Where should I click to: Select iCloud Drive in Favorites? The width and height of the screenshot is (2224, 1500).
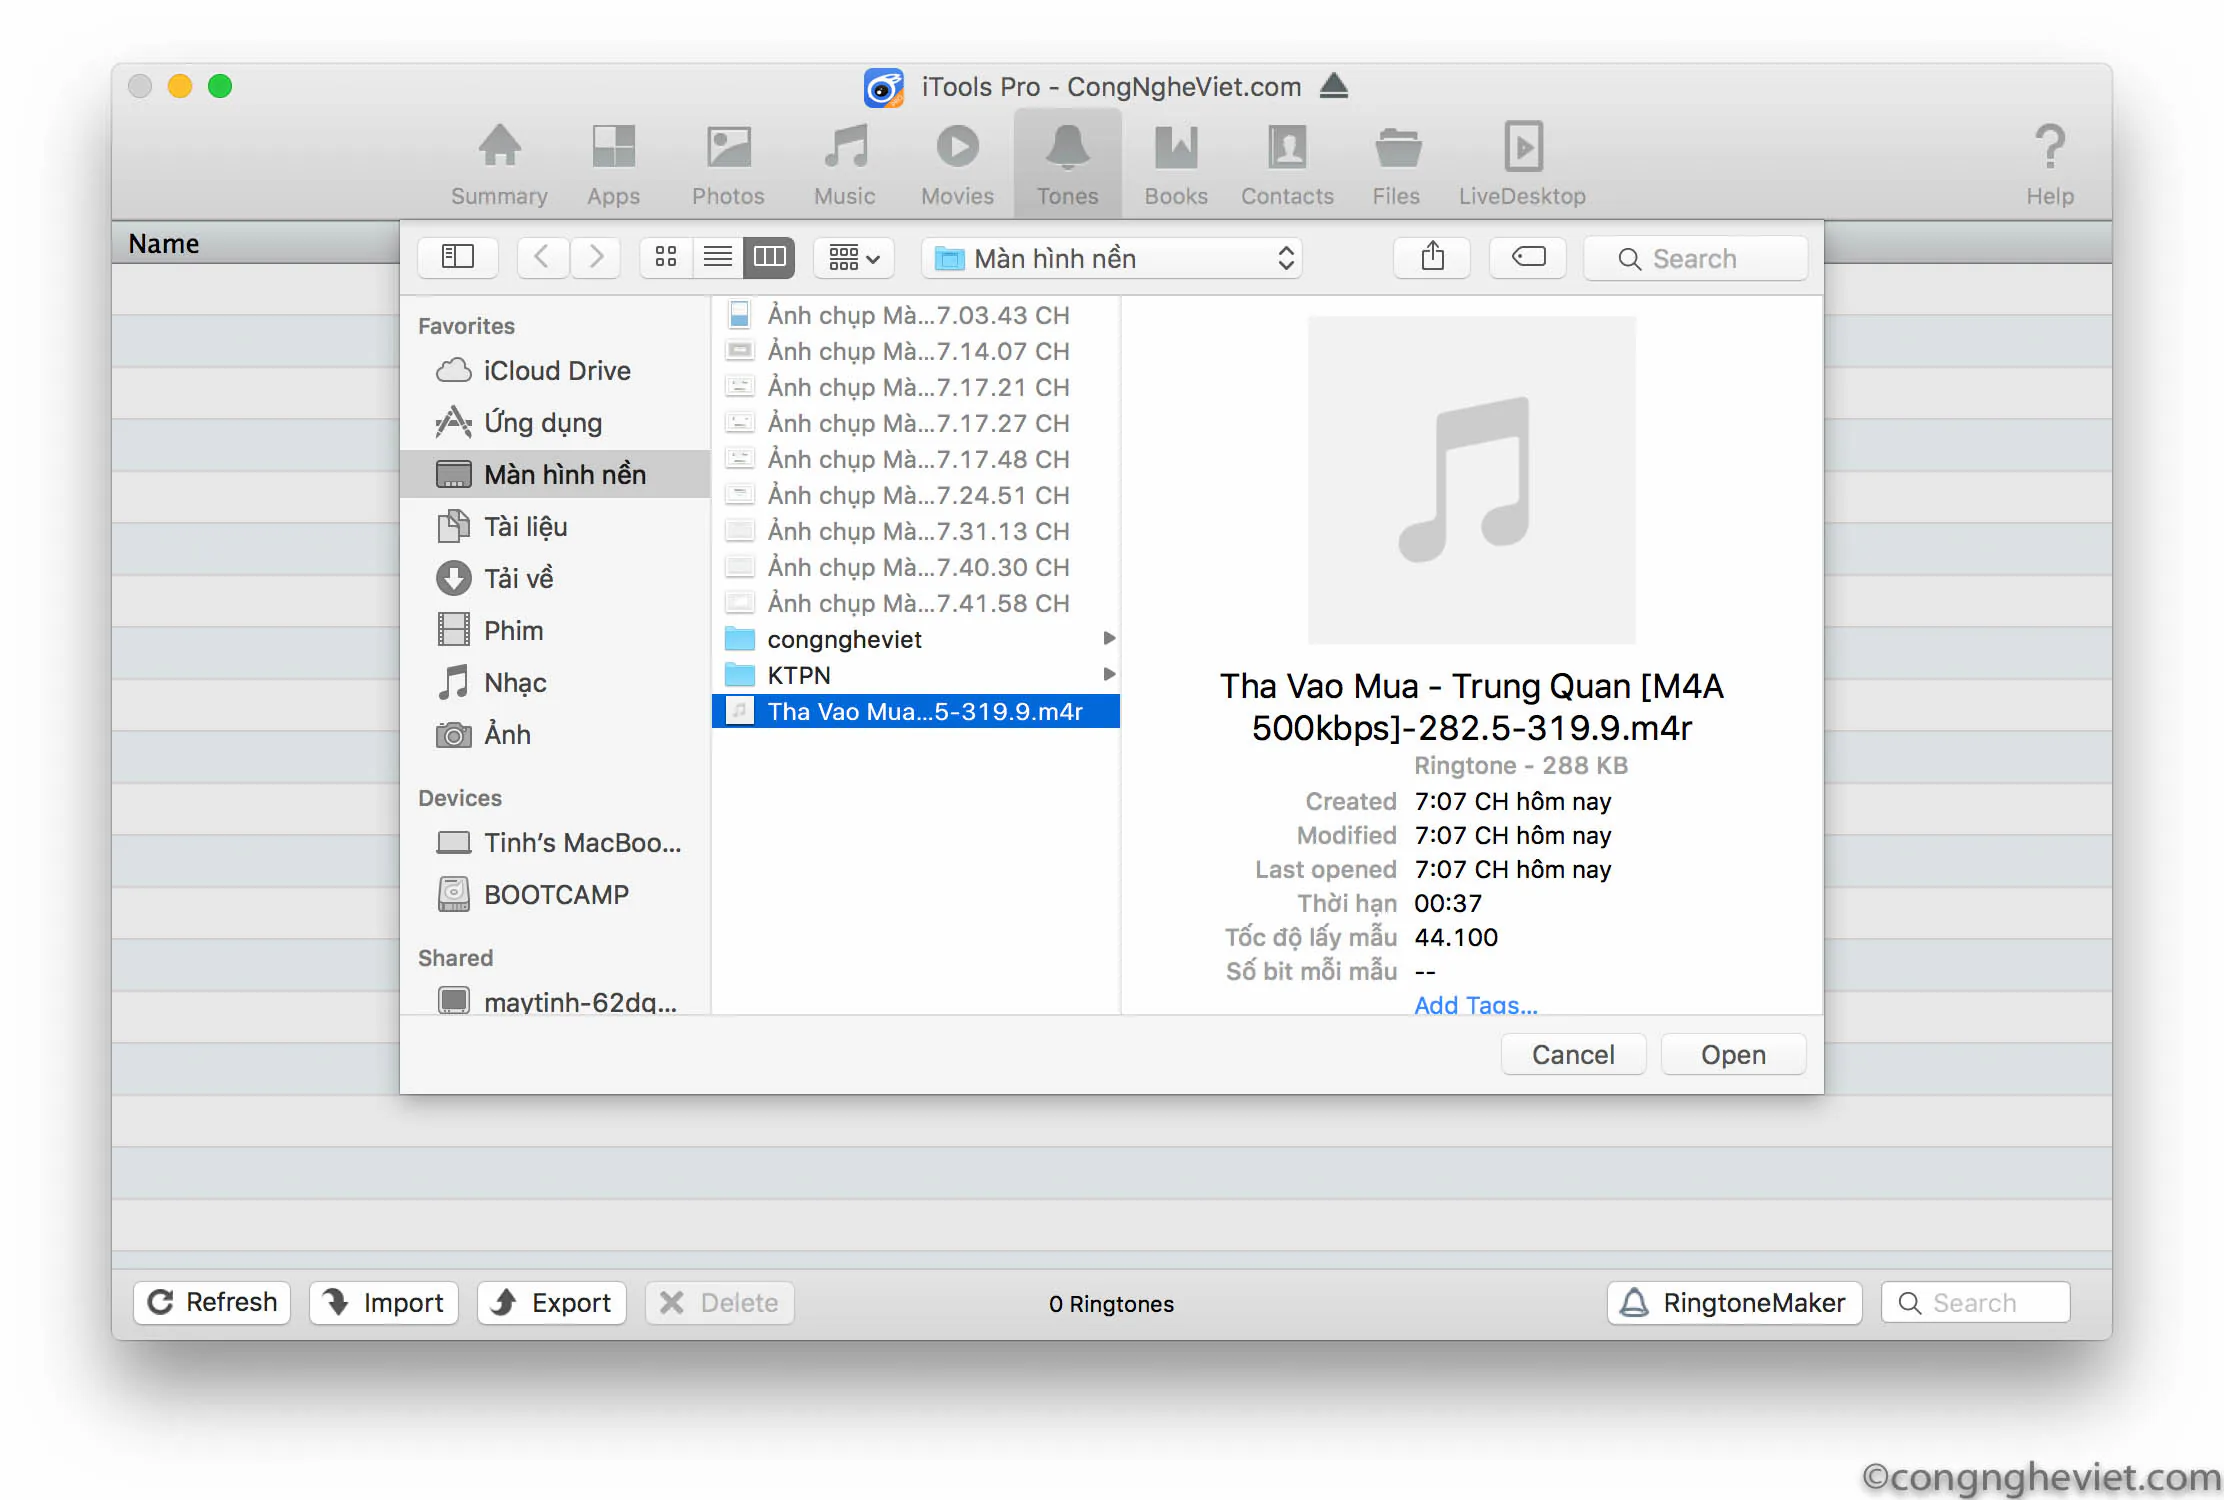(x=556, y=371)
